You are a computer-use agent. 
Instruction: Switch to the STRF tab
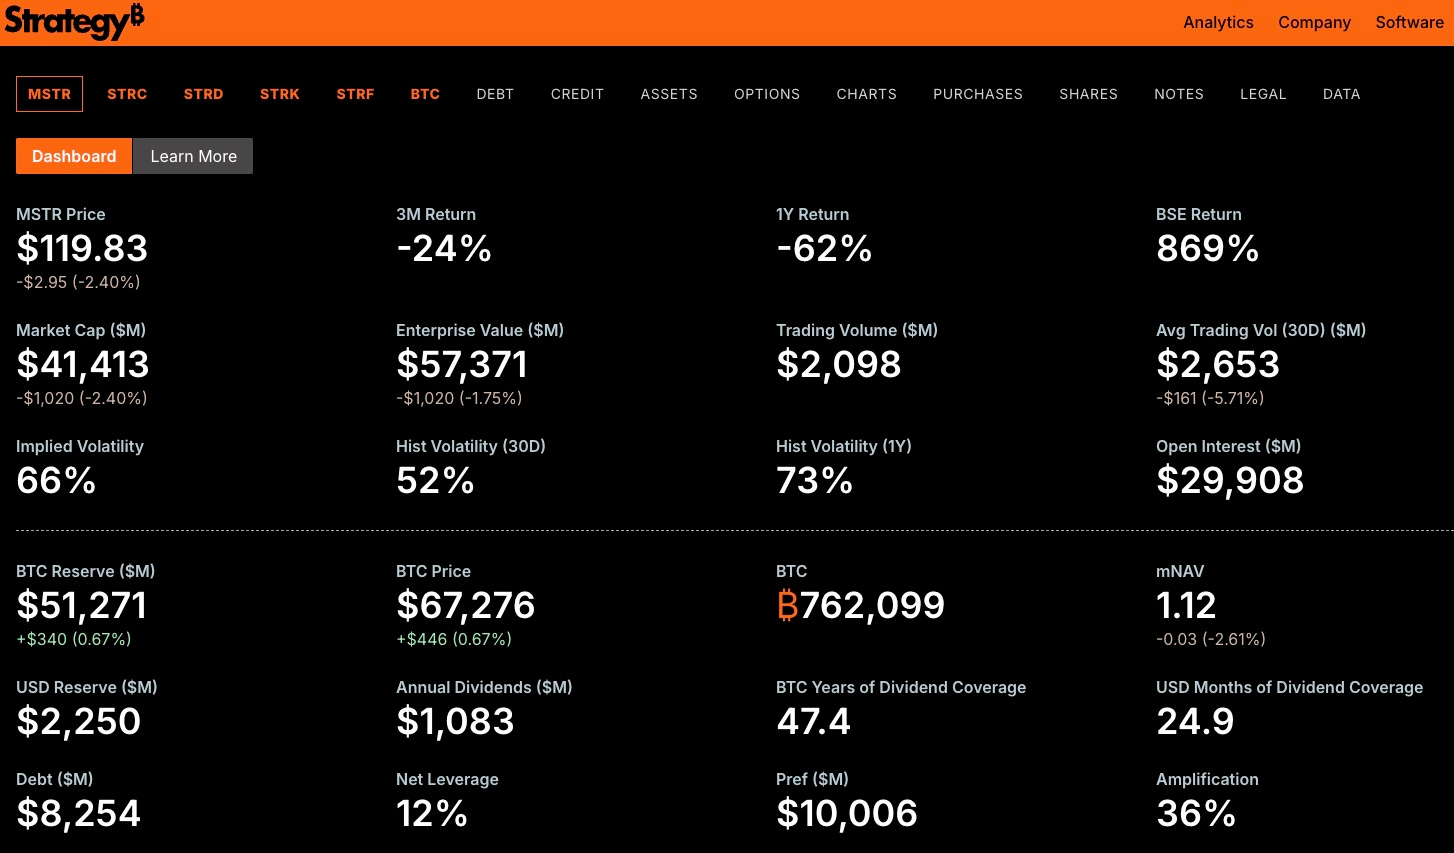pyautogui.click(x=355, y=94)
